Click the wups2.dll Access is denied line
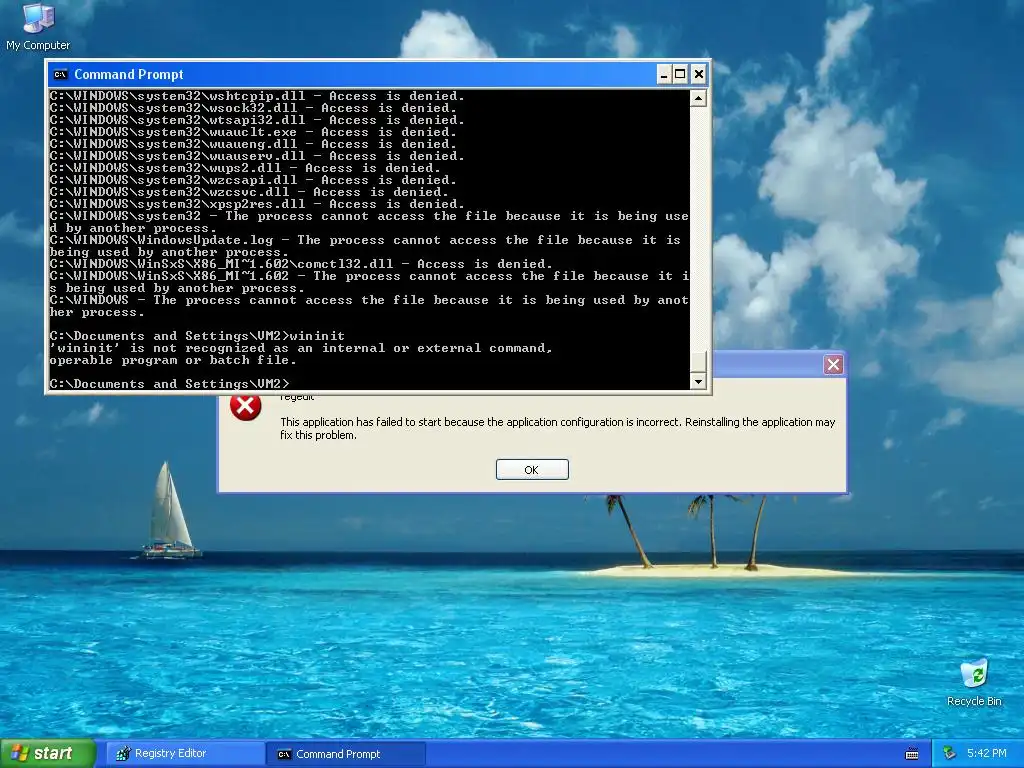 [x=245, y=168]
